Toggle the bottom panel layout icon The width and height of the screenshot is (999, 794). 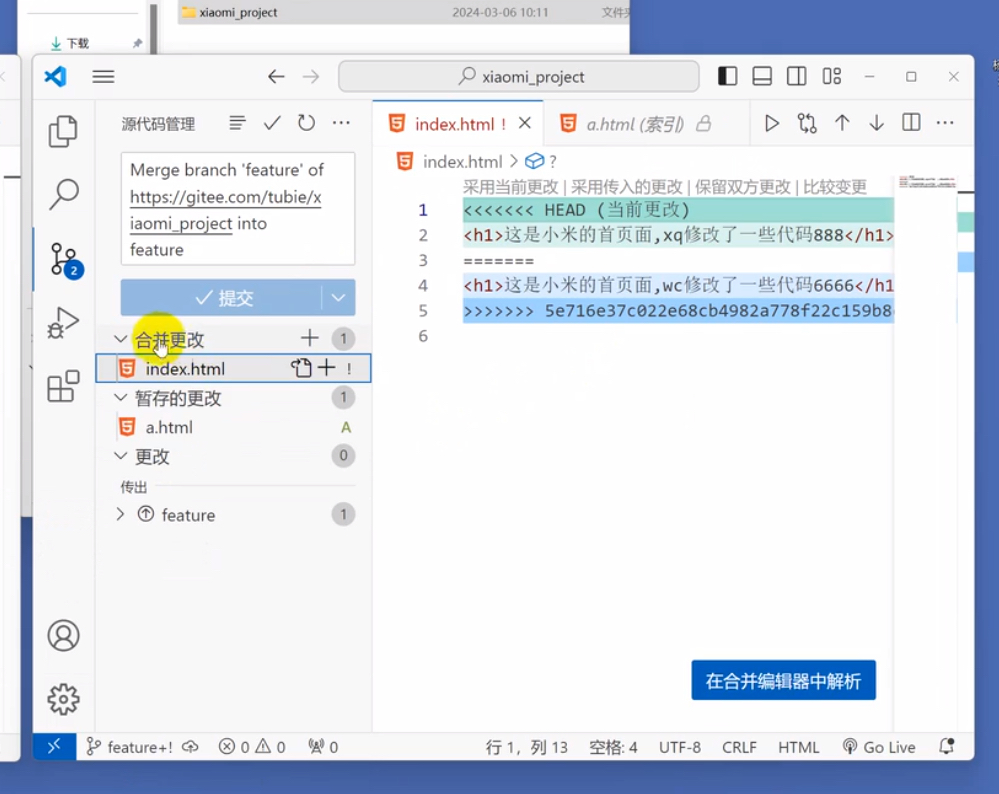(762, 76)
